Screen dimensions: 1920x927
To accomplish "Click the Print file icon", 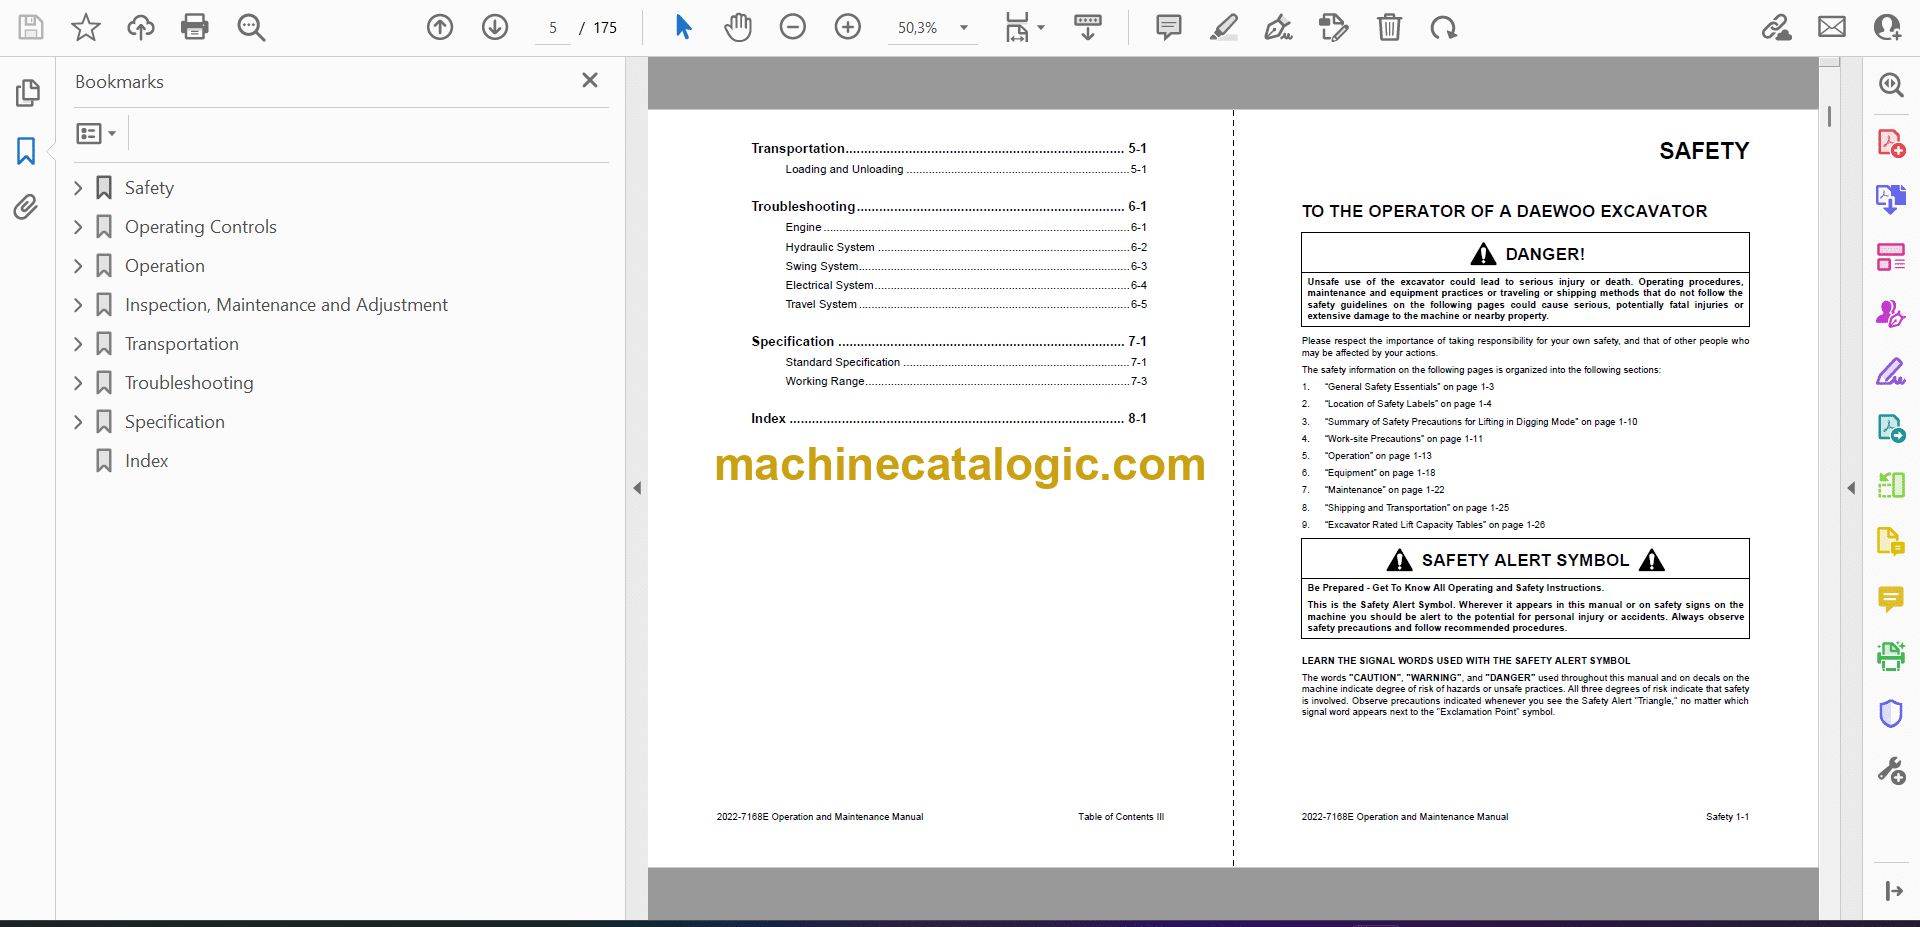I will coord(194,27).
